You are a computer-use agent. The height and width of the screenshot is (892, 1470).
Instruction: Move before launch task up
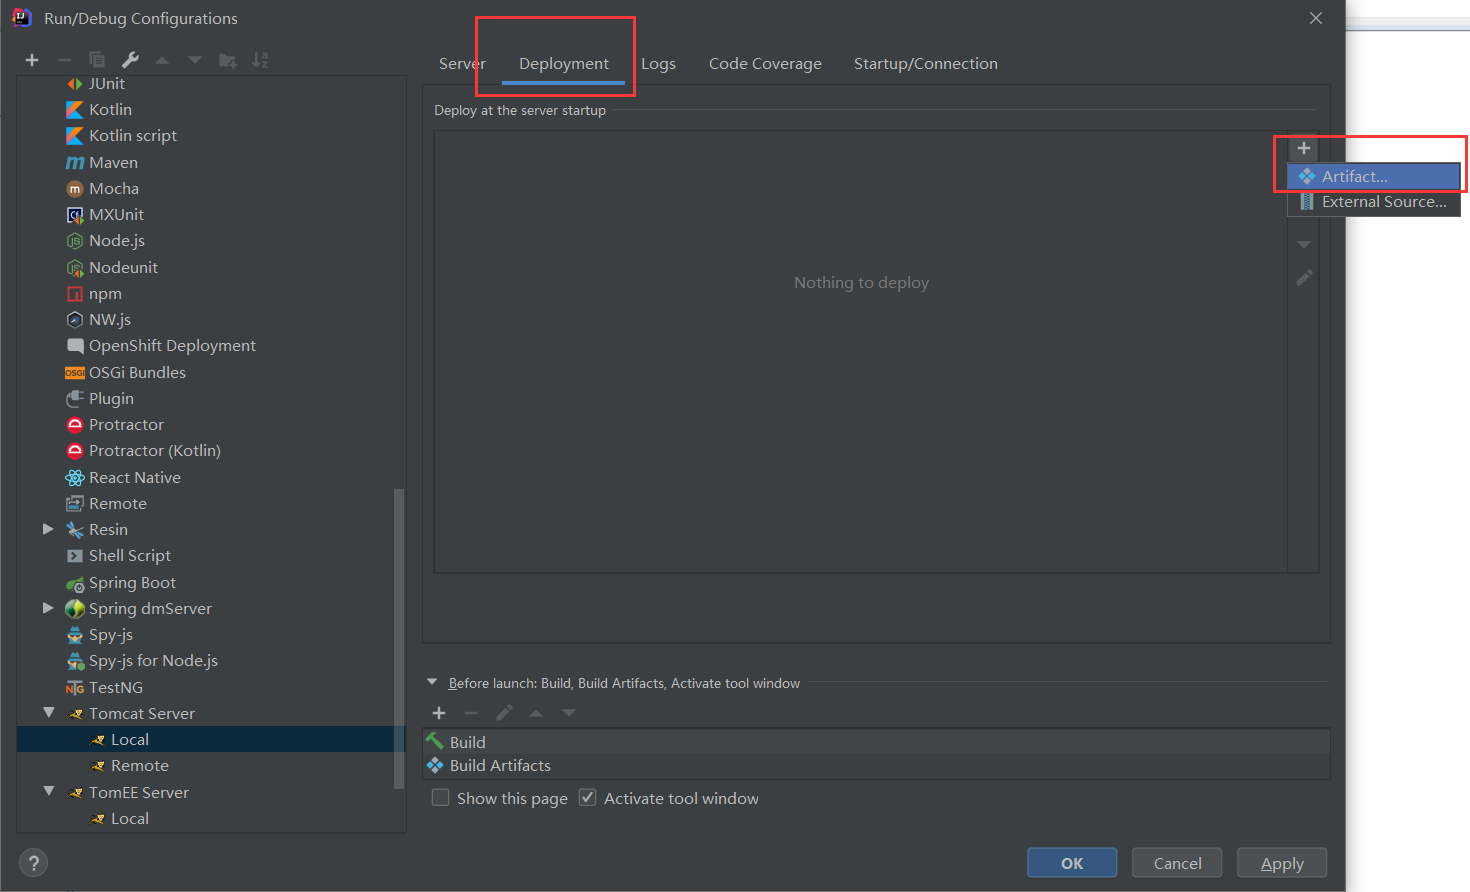pos(536,713)
